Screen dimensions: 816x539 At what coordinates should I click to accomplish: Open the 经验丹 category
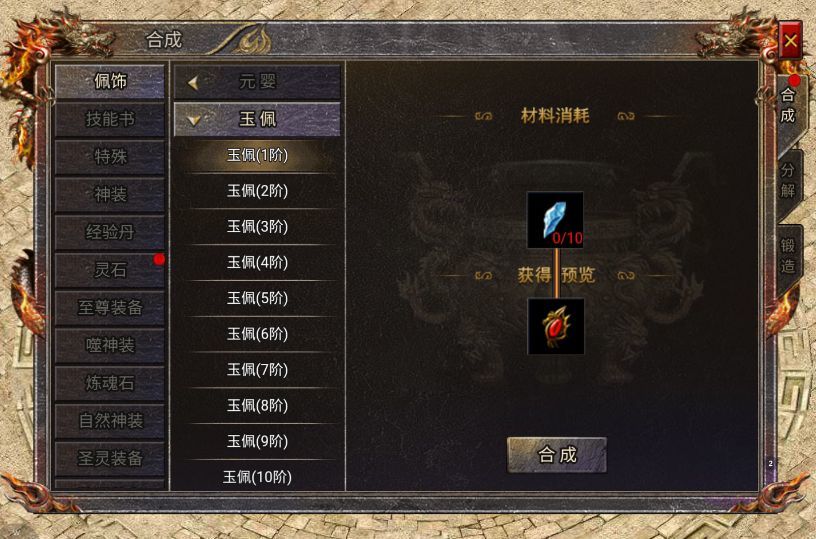[110, 232]
